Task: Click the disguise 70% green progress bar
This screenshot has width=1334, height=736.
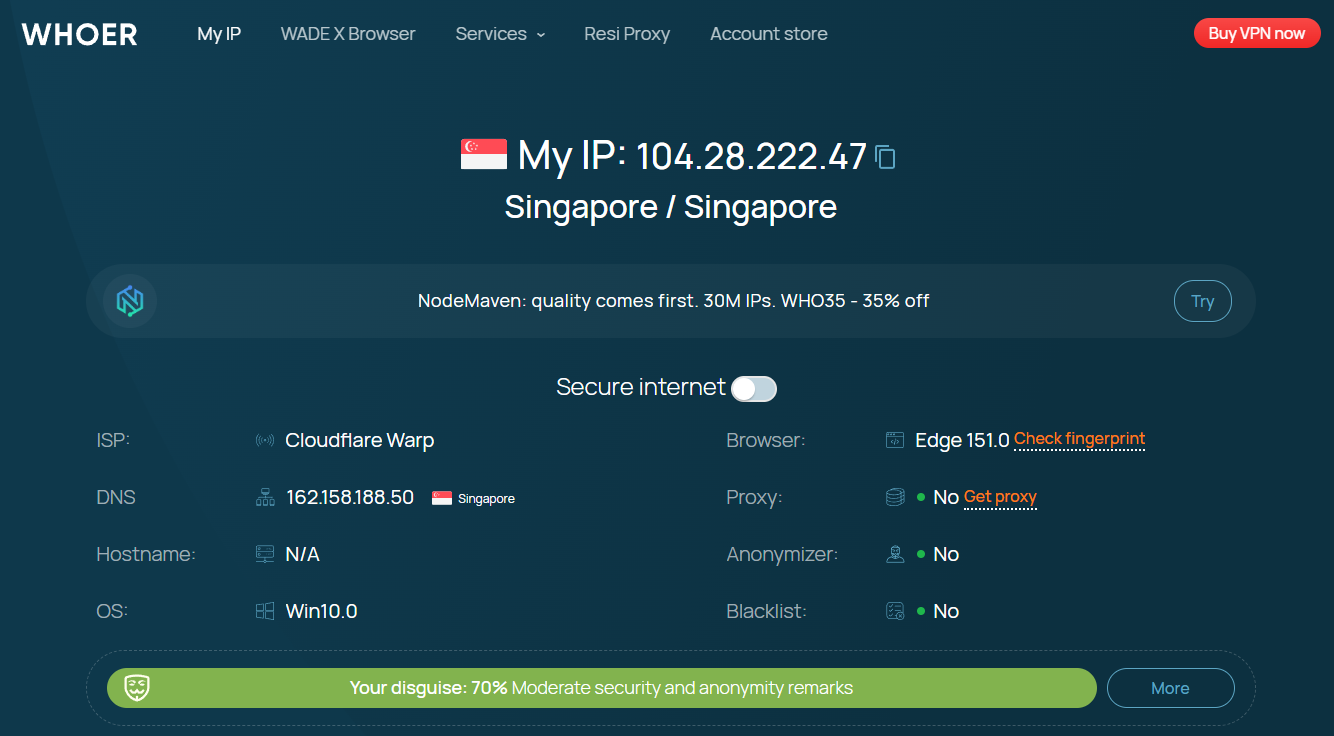Action: (602, 688)
